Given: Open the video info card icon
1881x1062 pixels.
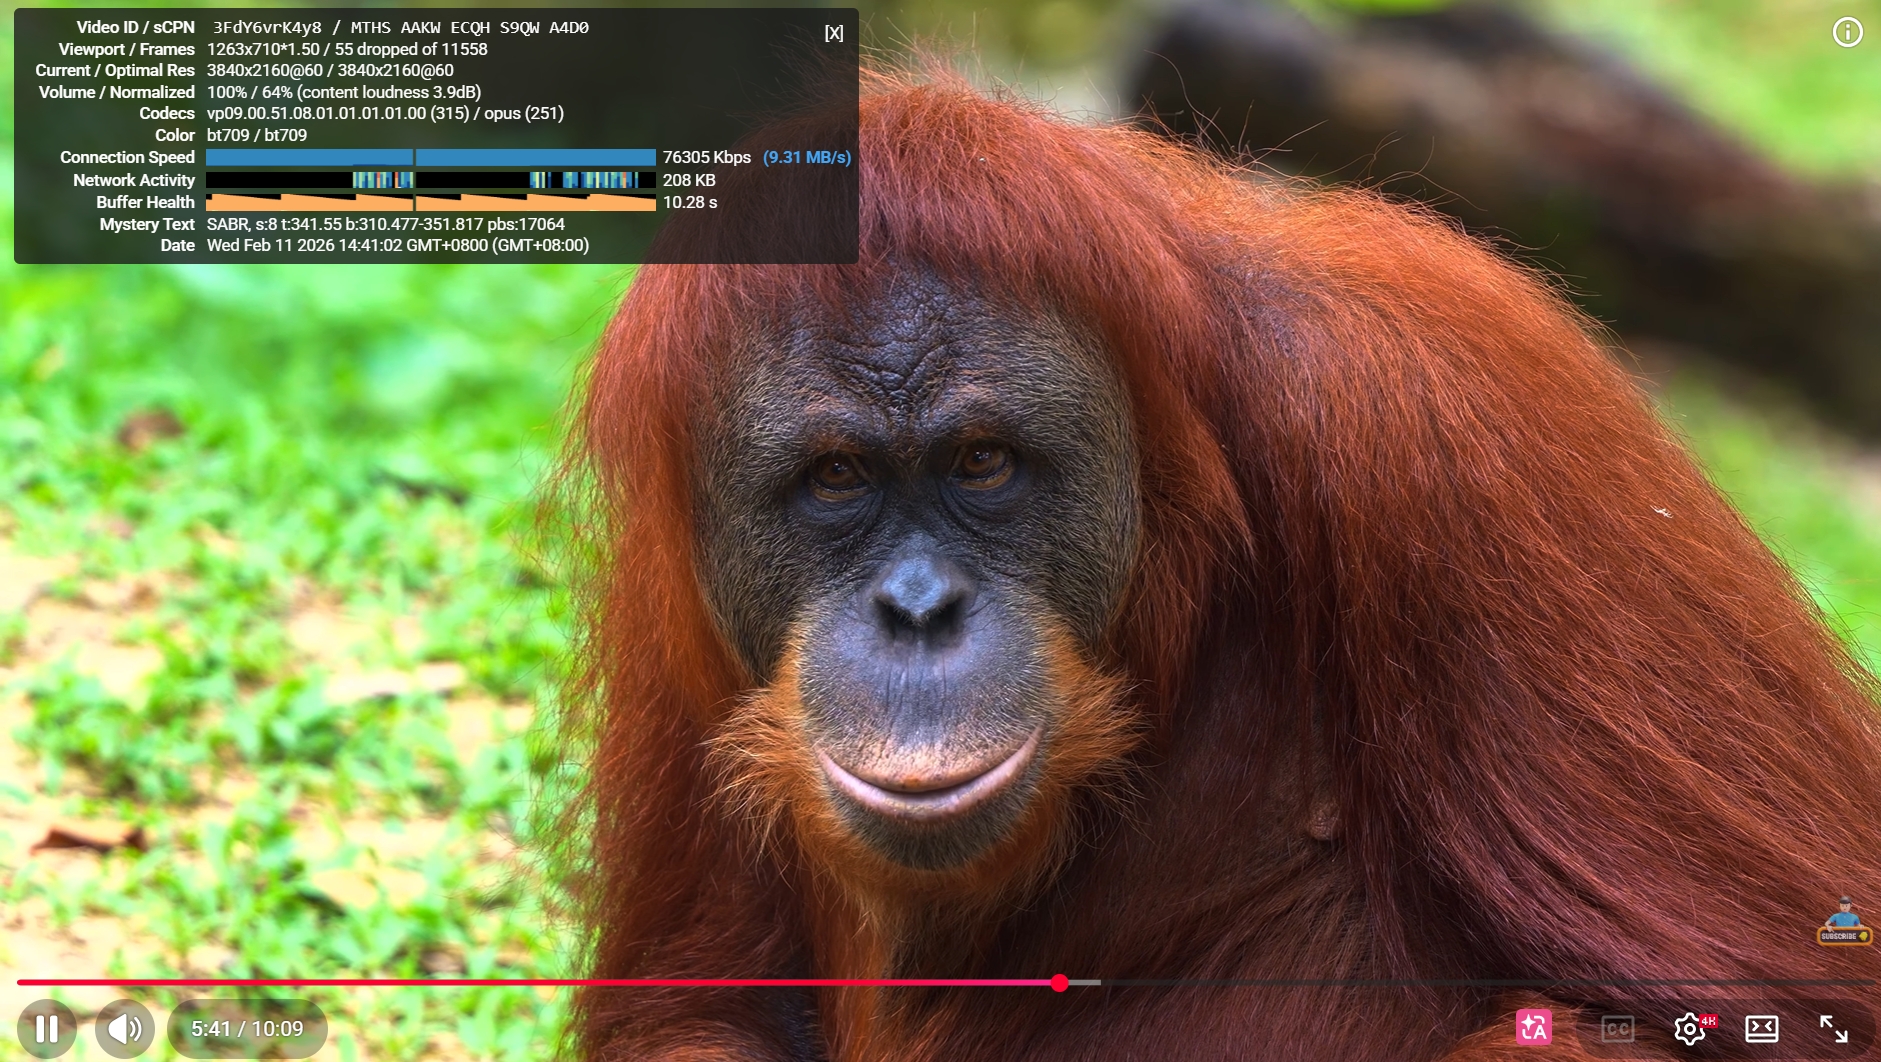Looking at the screenshot, I should 1847,32.
